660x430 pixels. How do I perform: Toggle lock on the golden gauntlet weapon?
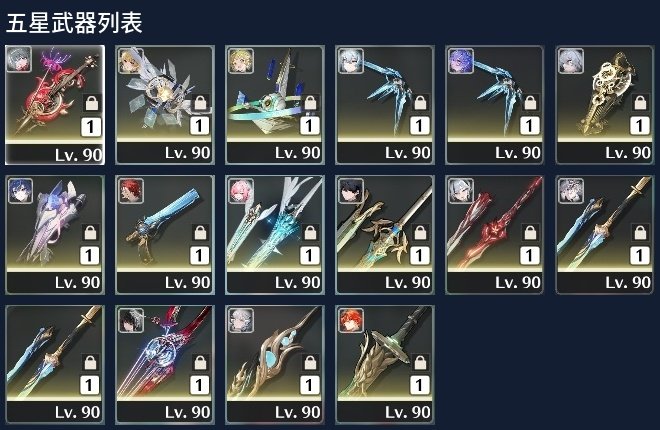641,103
